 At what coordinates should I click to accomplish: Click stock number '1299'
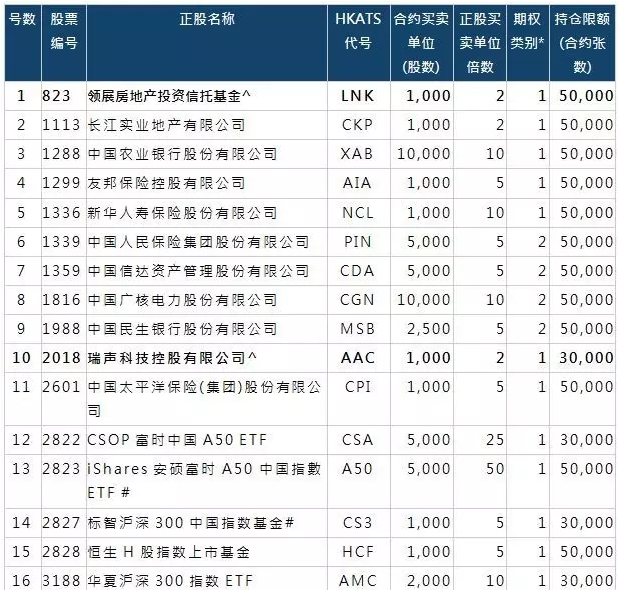pos(61,183)
